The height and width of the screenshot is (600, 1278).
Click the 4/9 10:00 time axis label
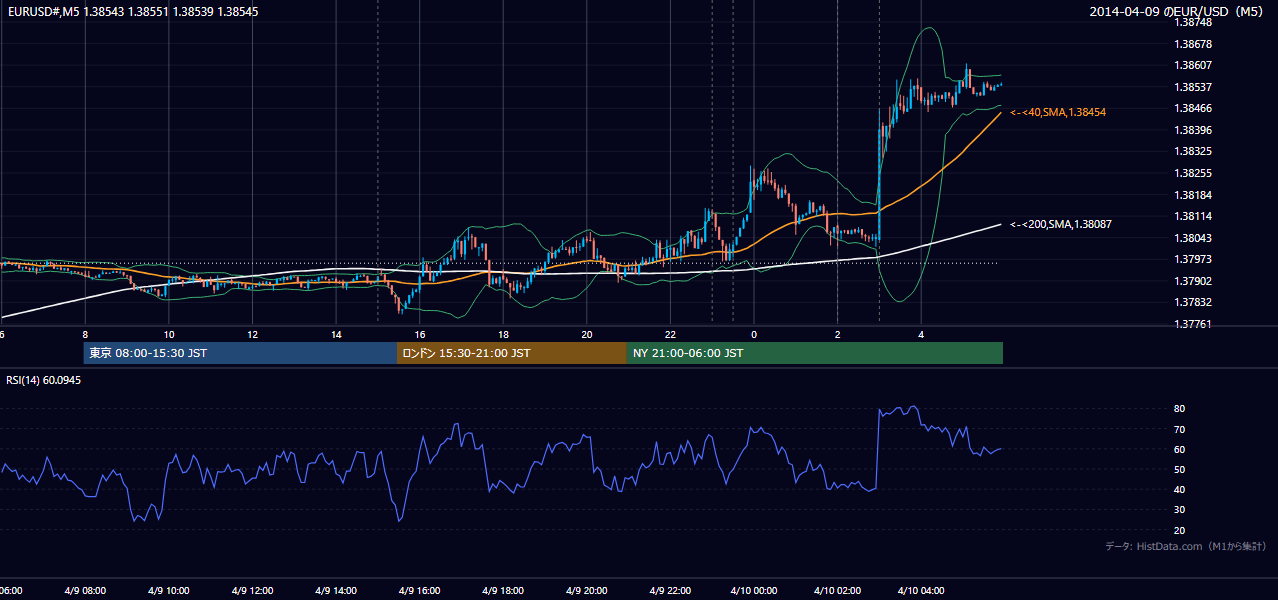(x=169, y=590)
